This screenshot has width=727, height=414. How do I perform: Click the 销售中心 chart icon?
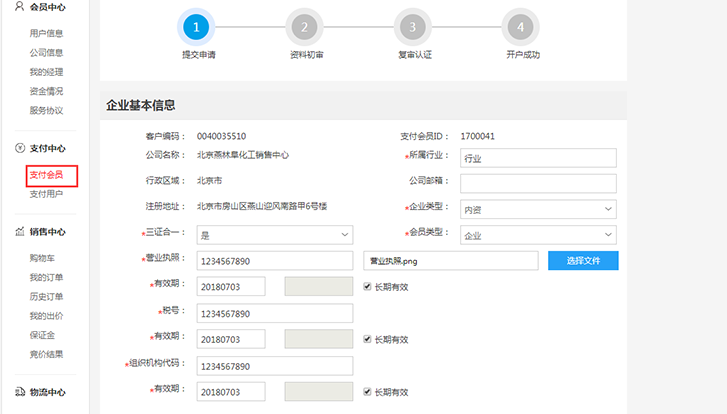(x=20, y=231)
